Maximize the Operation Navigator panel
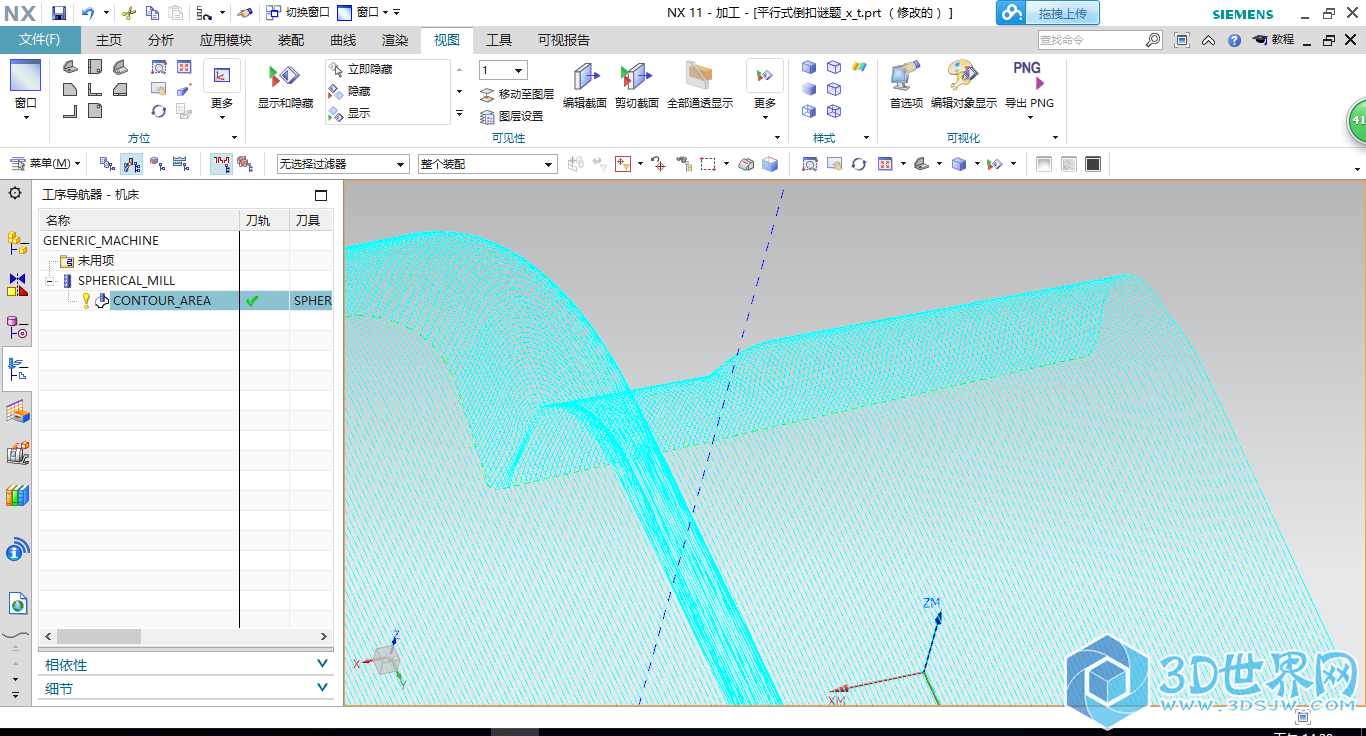 click(x=321, y=196)
